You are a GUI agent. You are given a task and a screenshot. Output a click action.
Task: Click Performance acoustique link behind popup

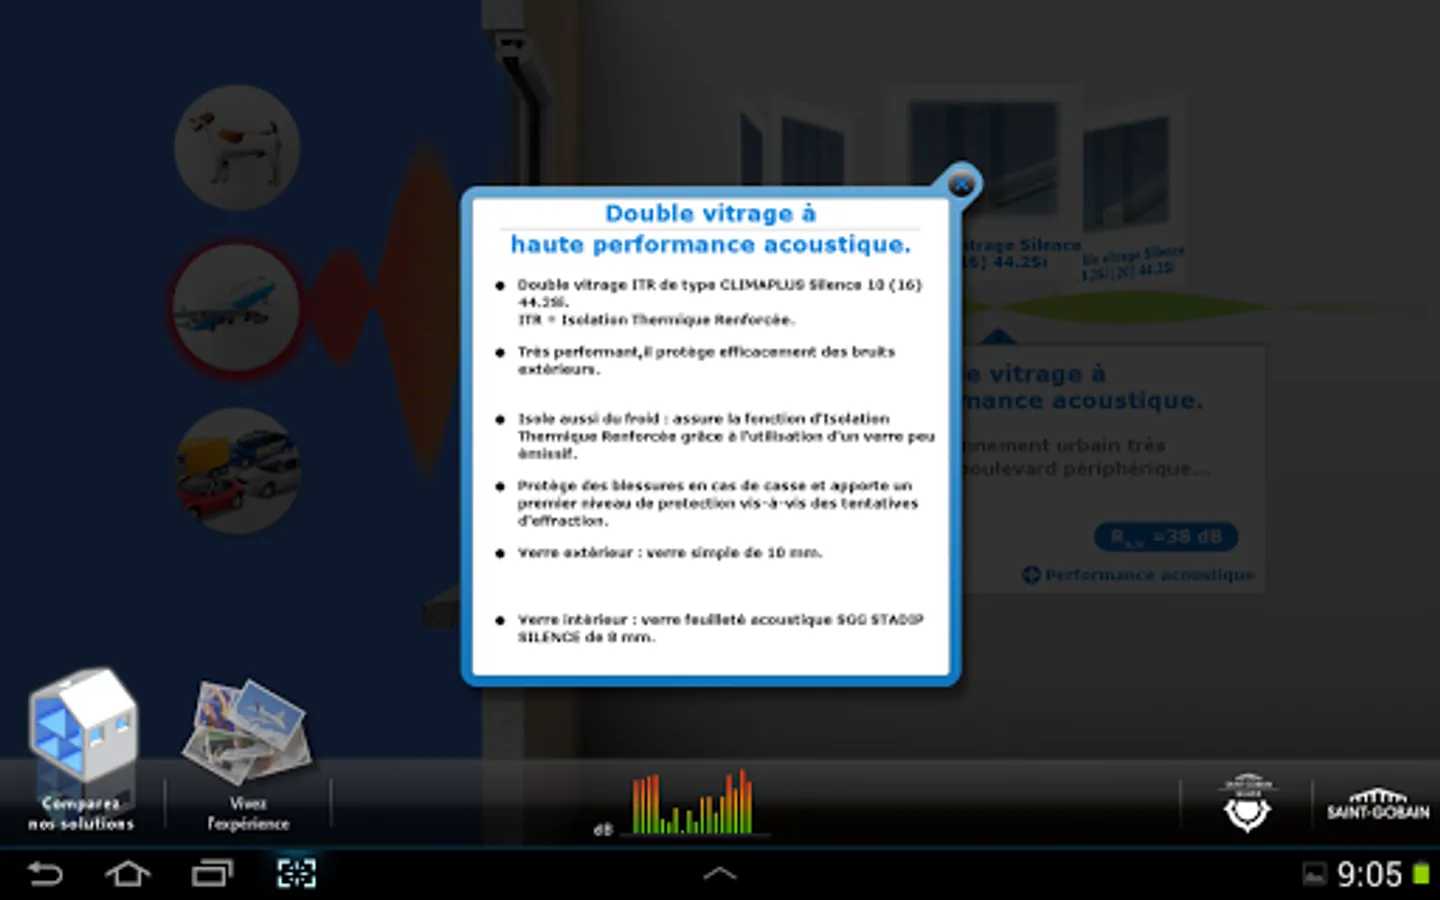(1138, 575)
